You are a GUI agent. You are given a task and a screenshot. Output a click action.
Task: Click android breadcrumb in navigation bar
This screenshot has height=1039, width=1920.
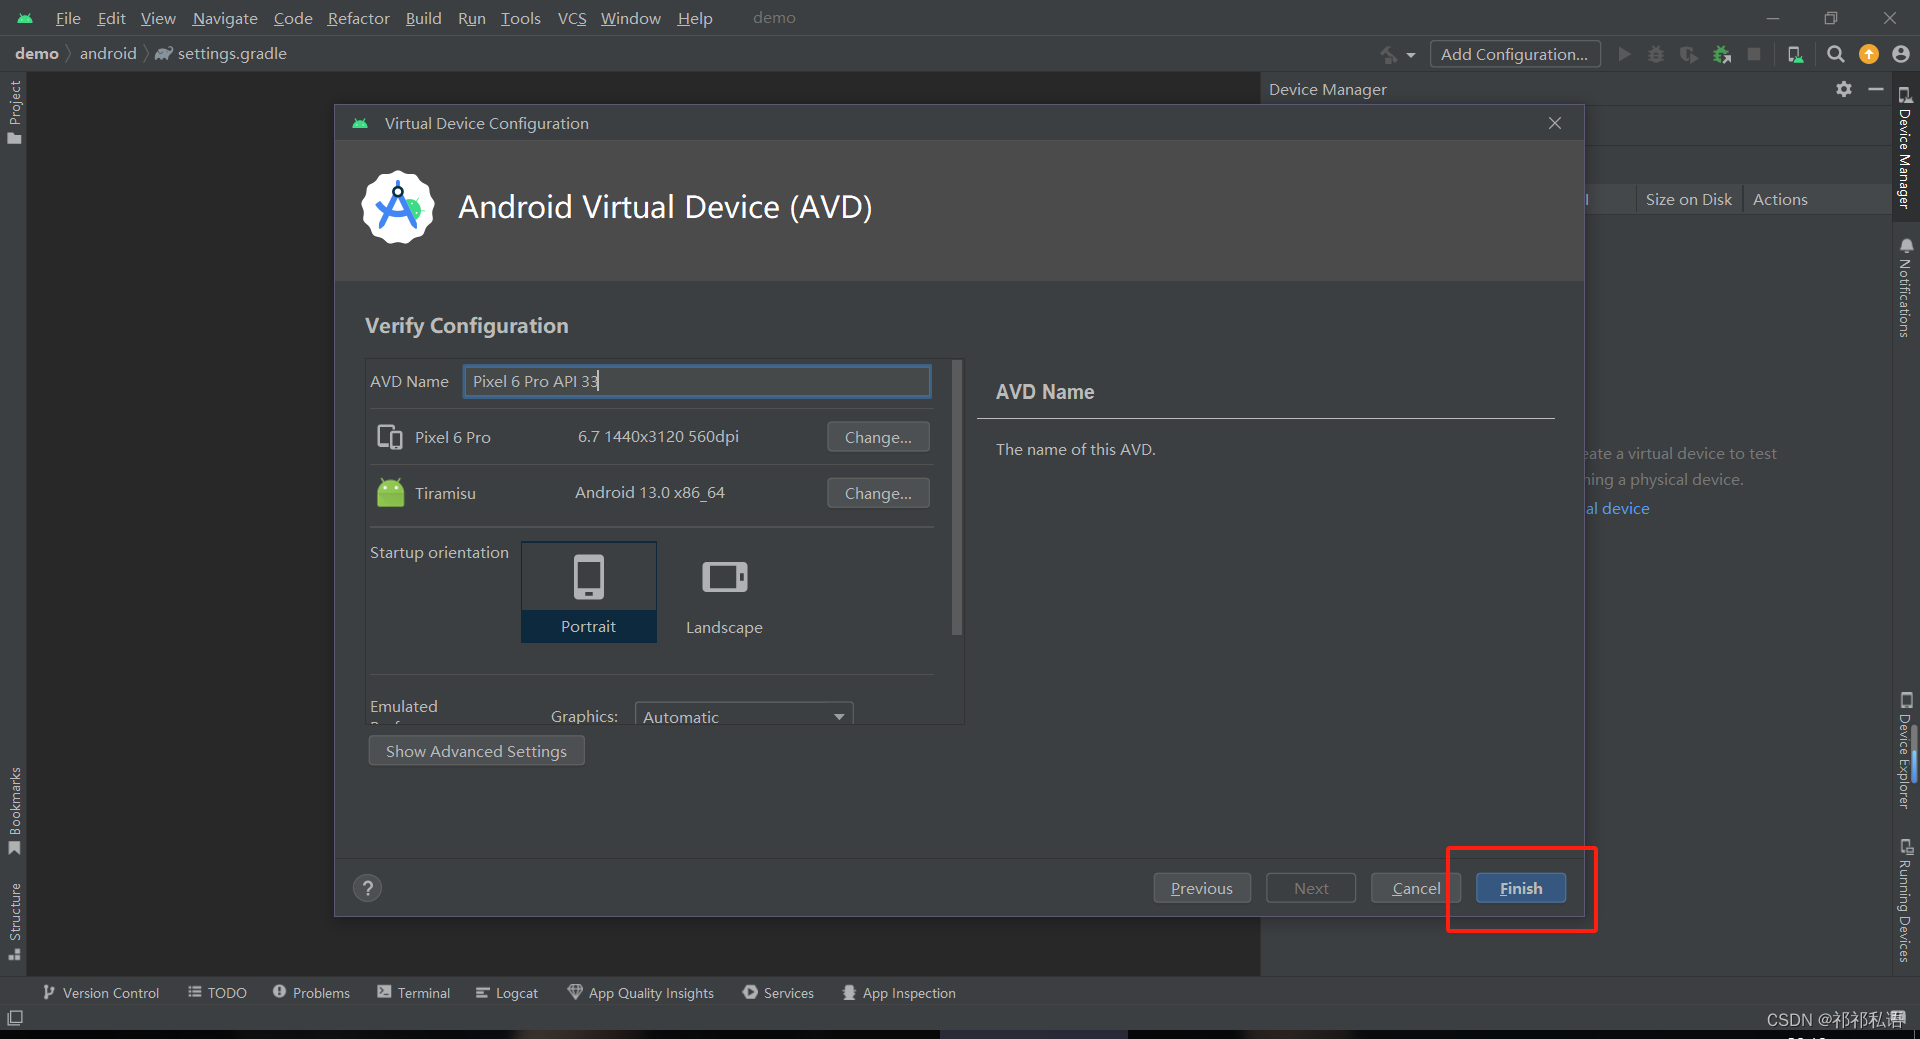pos(108,54)
